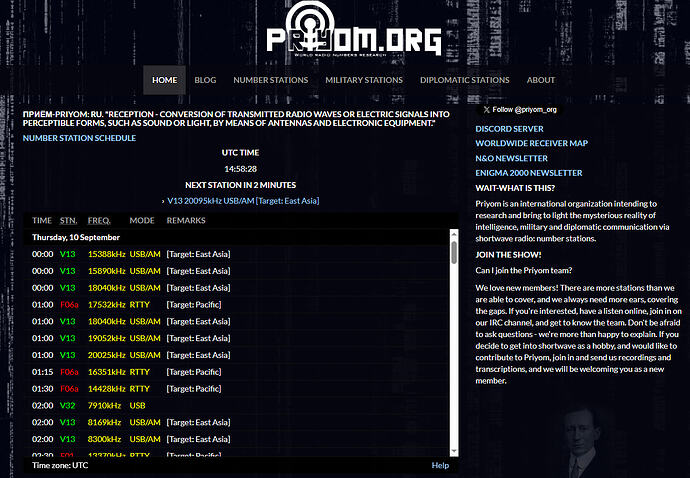Open the Worldwide Receiver Map link
The image size is (690, 478).
click(532, 143)
